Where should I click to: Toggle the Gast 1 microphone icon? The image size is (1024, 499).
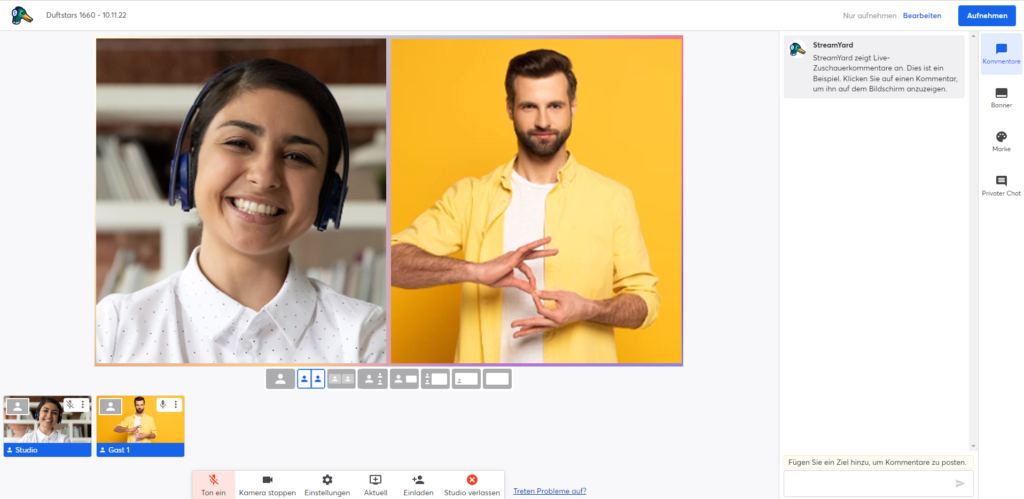coord(163,405)
